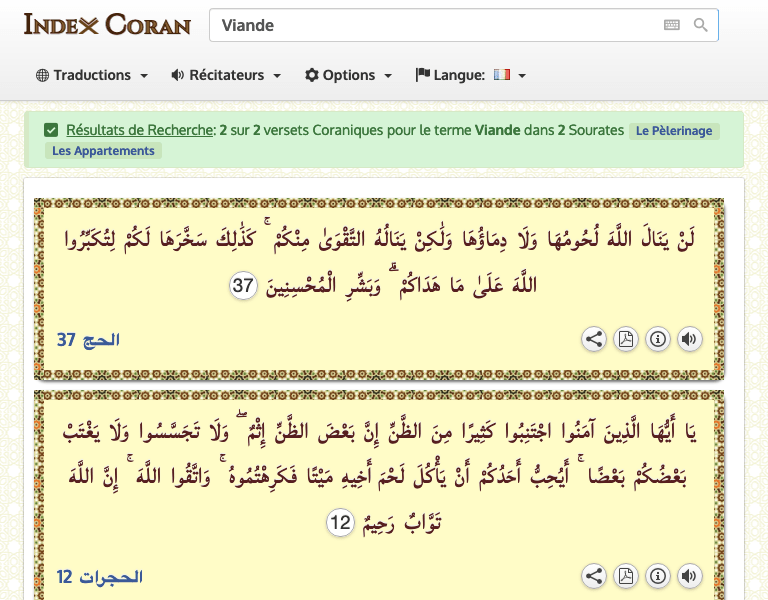This screenshot has width=768, height=600.
Task: Click the search magnifier icon
Action: [701, 25]
